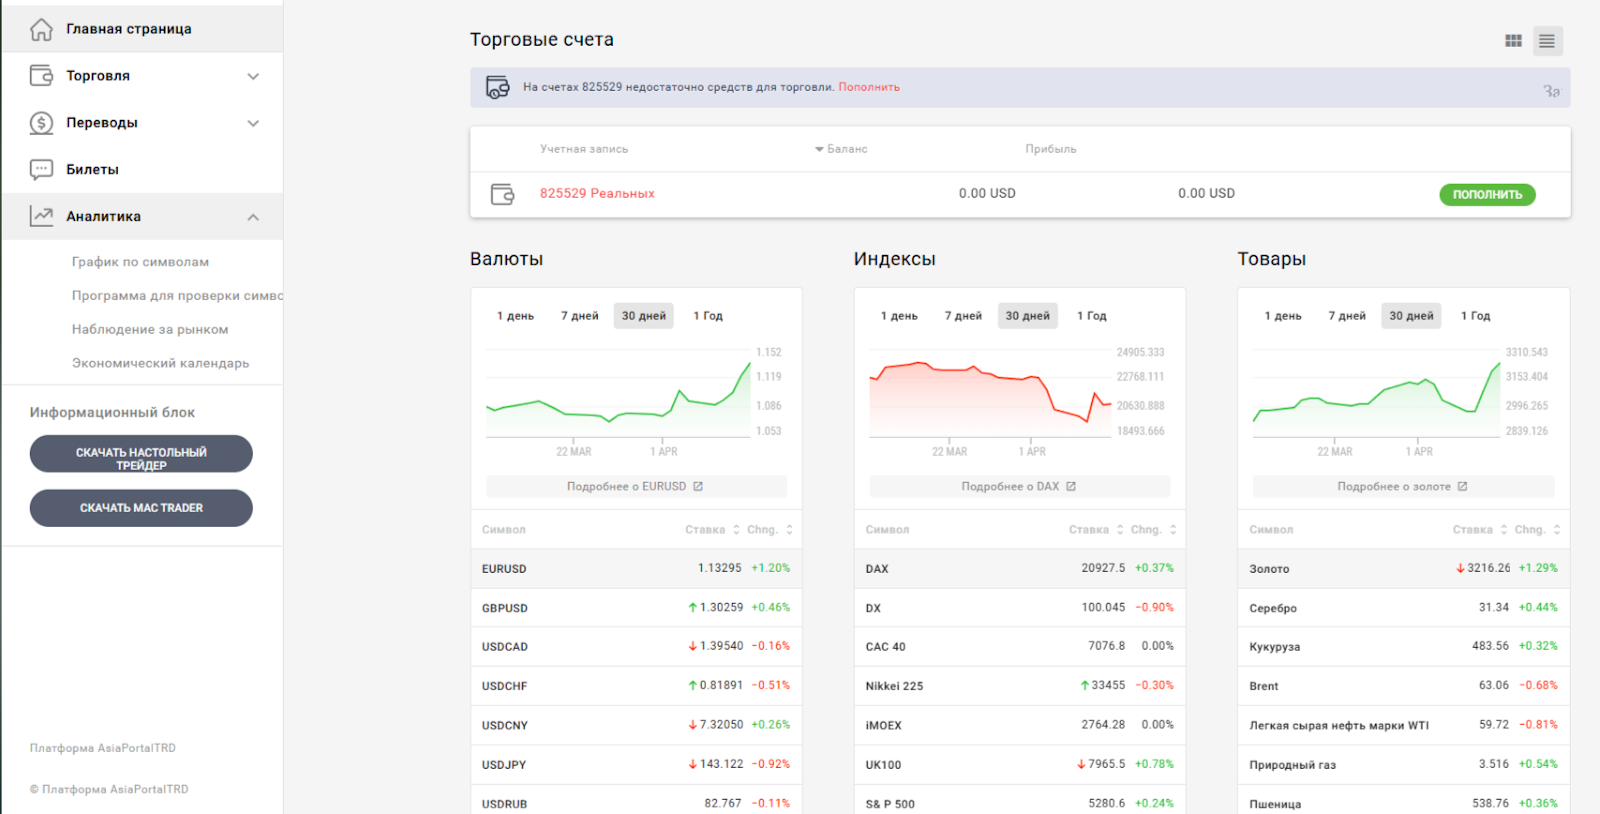This screenshot has width=1600, height=814.
Task: Click the dollar coin icon for Переводы
Action: (x=41, y=123)
